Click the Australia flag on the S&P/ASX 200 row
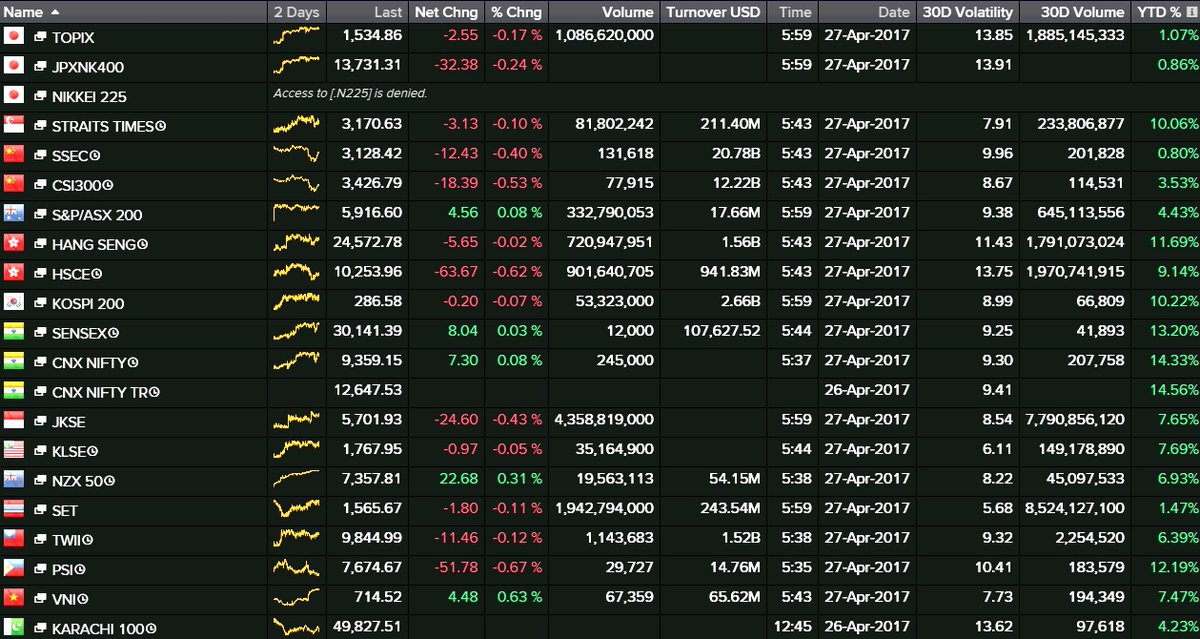This screenshot has width=1200, height=639. point(14,213)
